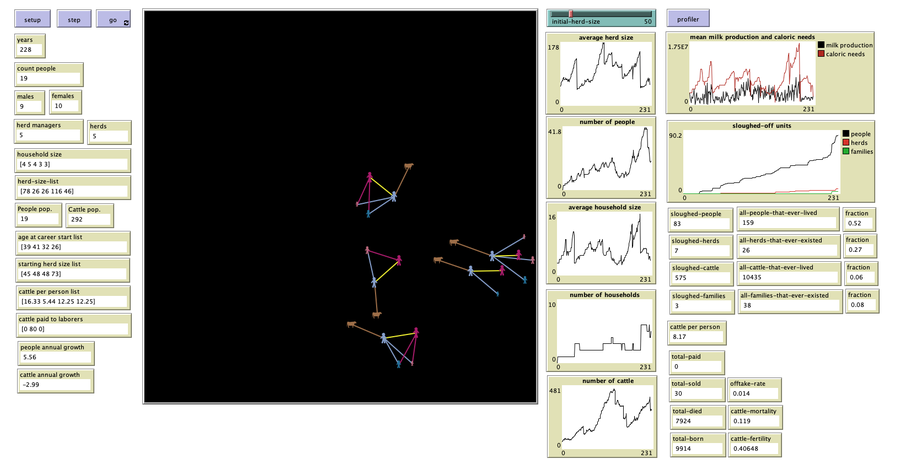Click the sloughed-off units plot
The height and width of the screenshot is (475, 900).
(x=771, y=161)
